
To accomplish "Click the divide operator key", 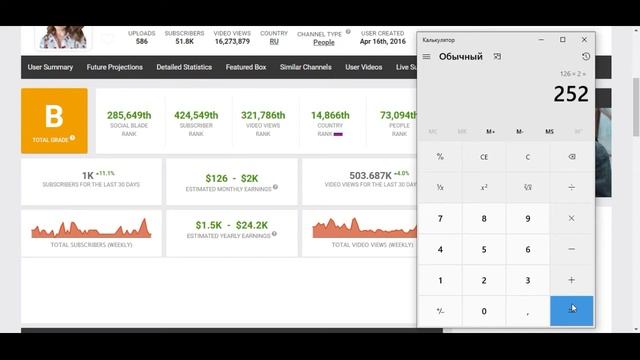I will pyautogui.click(x=571, y=187).
